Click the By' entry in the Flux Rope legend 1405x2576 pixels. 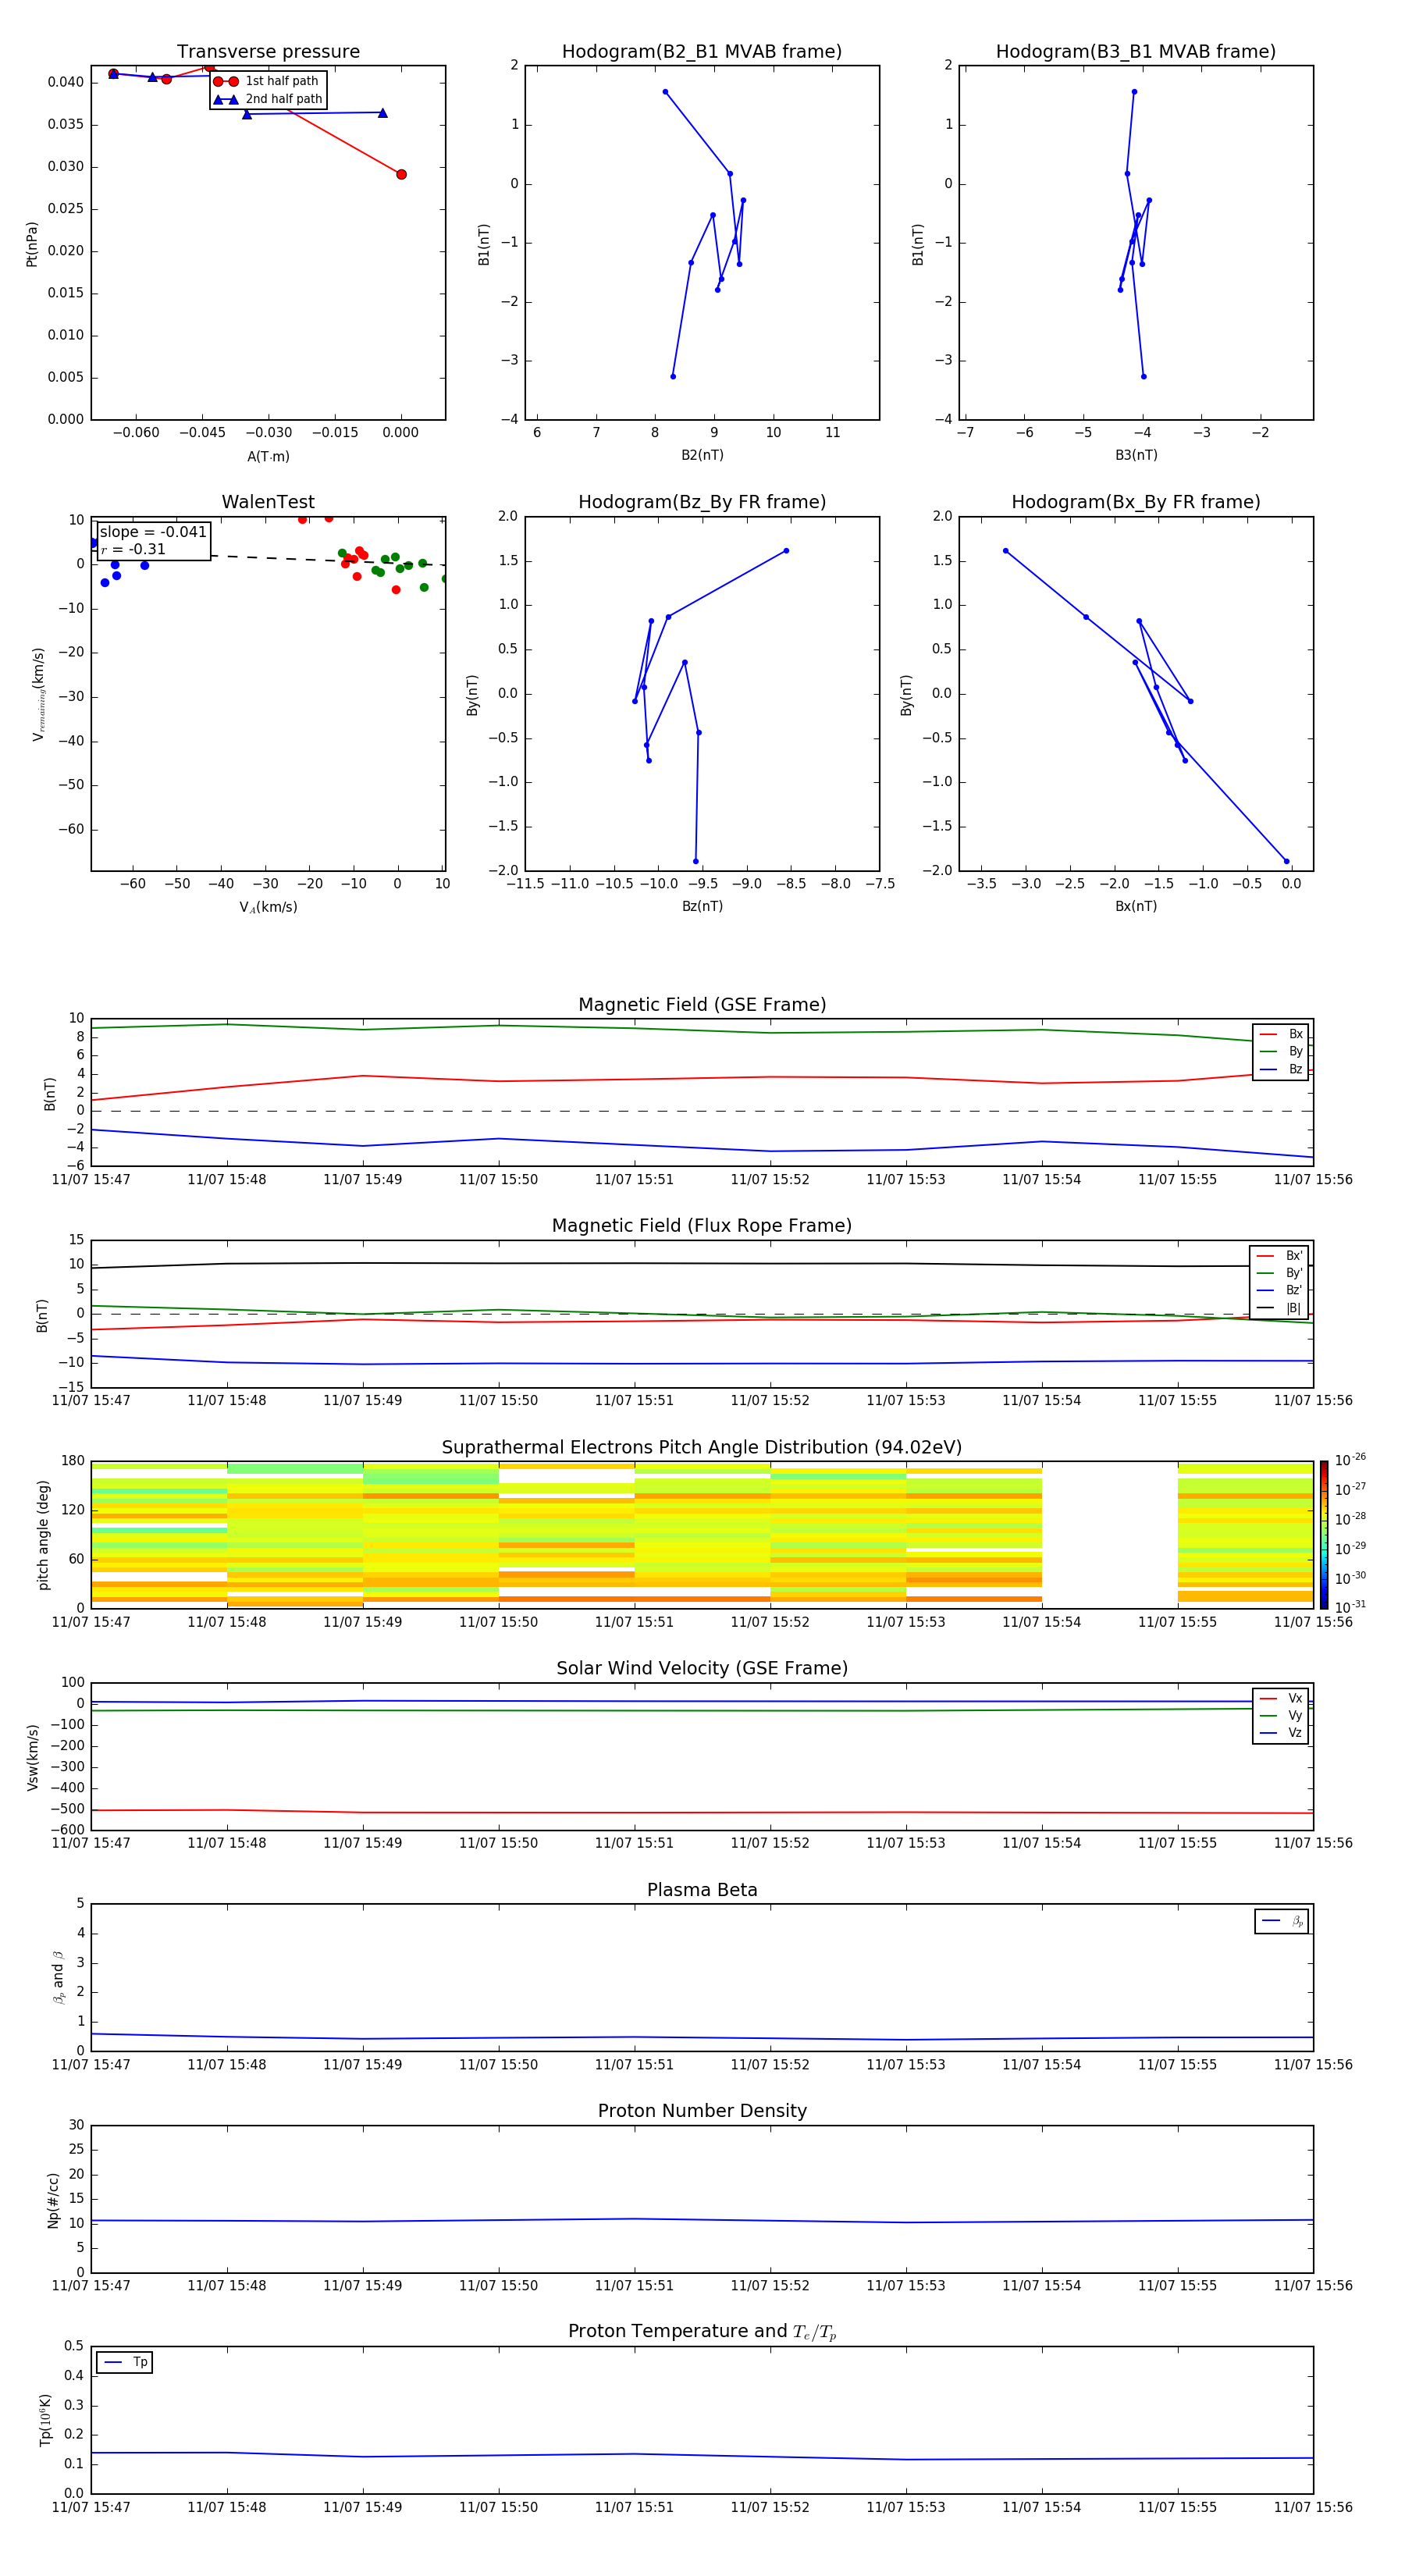tap(1280, 1273)
